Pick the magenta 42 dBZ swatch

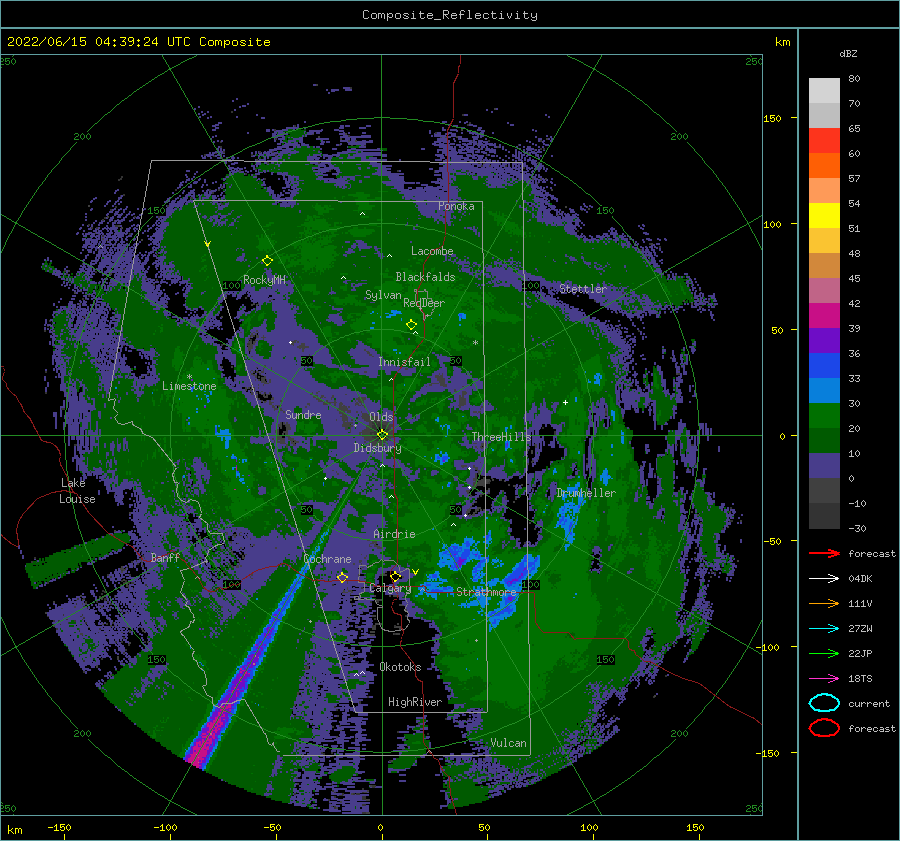pyautogui.click(x=824, y=315)
